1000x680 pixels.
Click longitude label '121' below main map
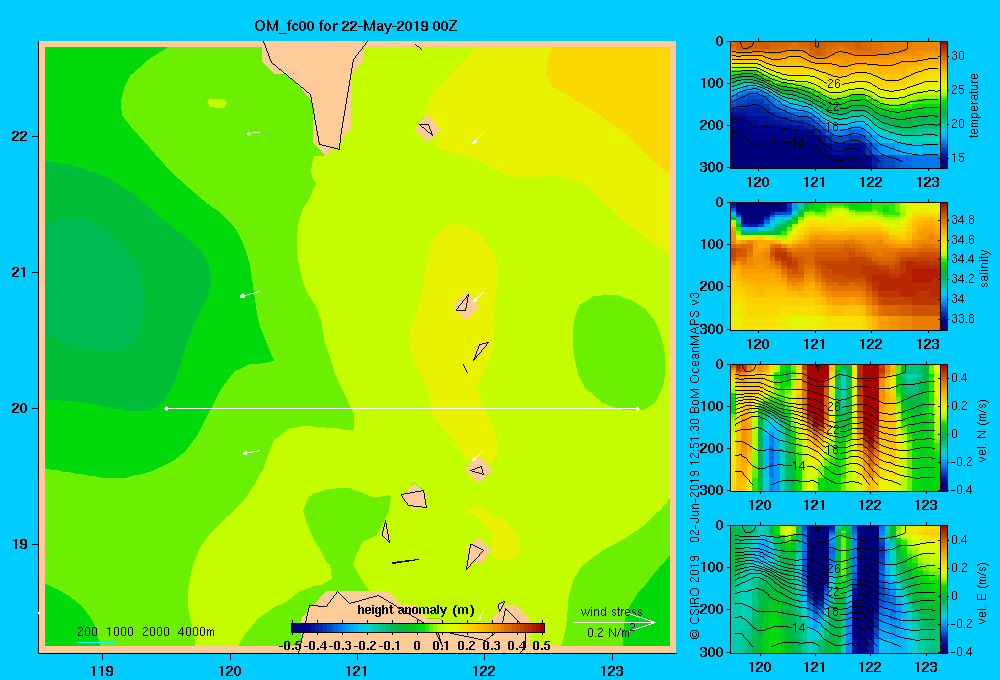click(357, 670)
